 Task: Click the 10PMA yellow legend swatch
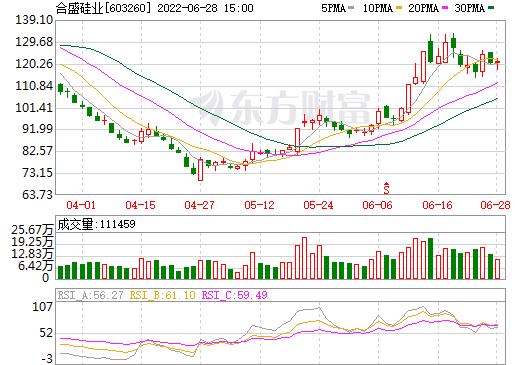pyautogui.click(x=399, y=8)
